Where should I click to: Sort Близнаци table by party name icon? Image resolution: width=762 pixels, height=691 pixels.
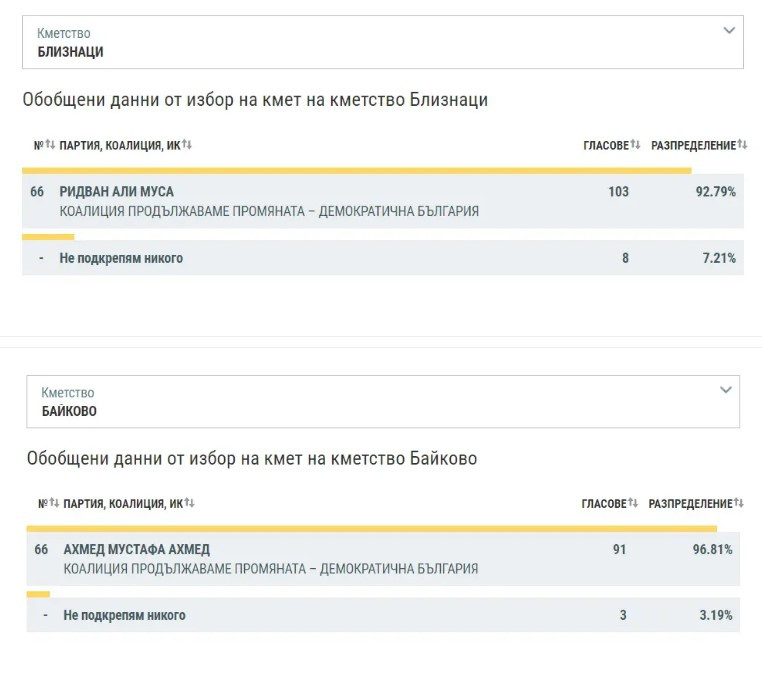187,146
